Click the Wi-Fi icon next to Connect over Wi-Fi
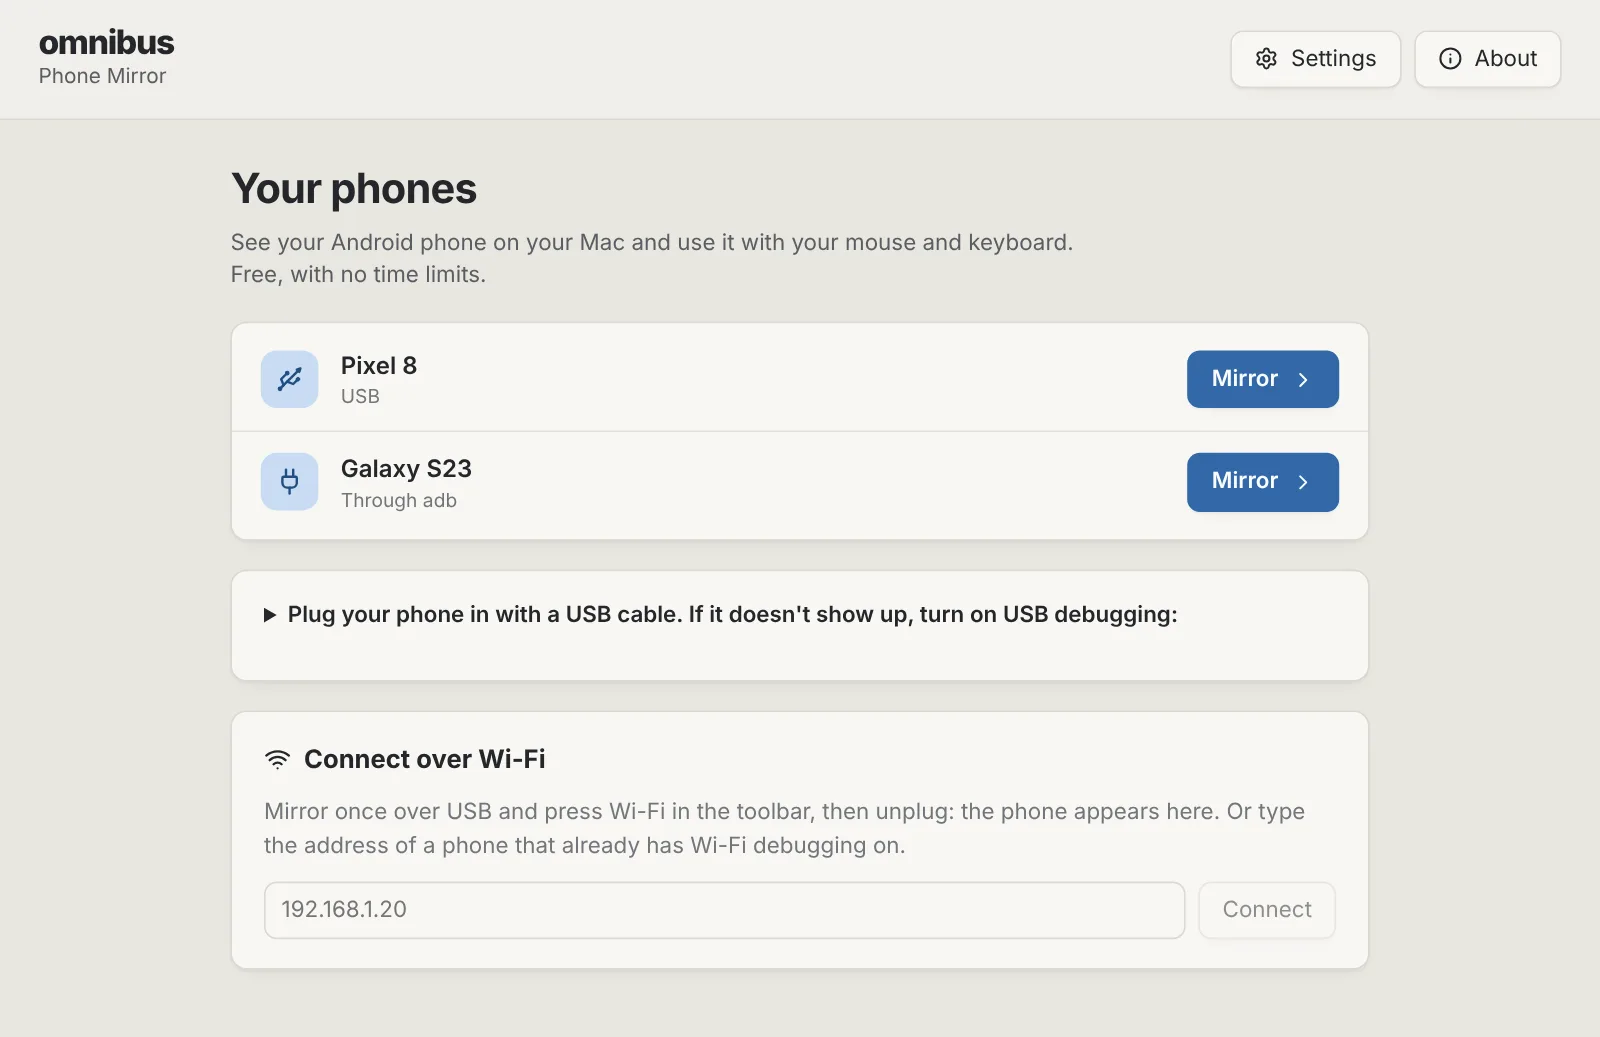The image size is (1600, 1037). pyautogui.click(x=277, y=760)
